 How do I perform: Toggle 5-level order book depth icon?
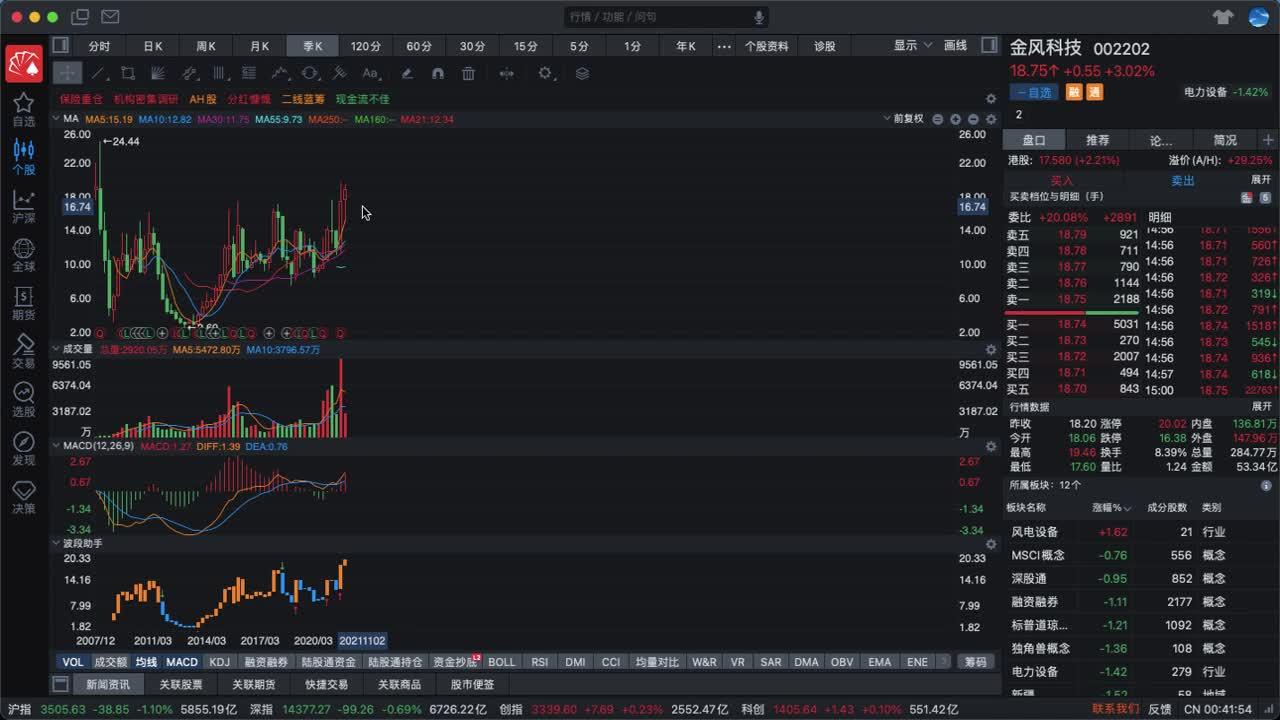tap(1265, 198)
